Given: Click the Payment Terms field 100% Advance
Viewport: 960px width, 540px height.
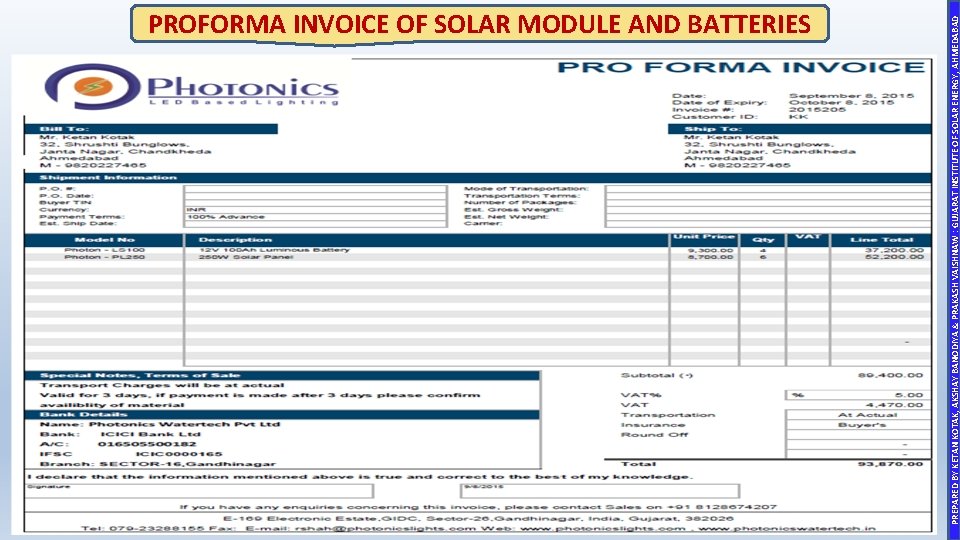Looking at the screenshot, I should 315,217.
